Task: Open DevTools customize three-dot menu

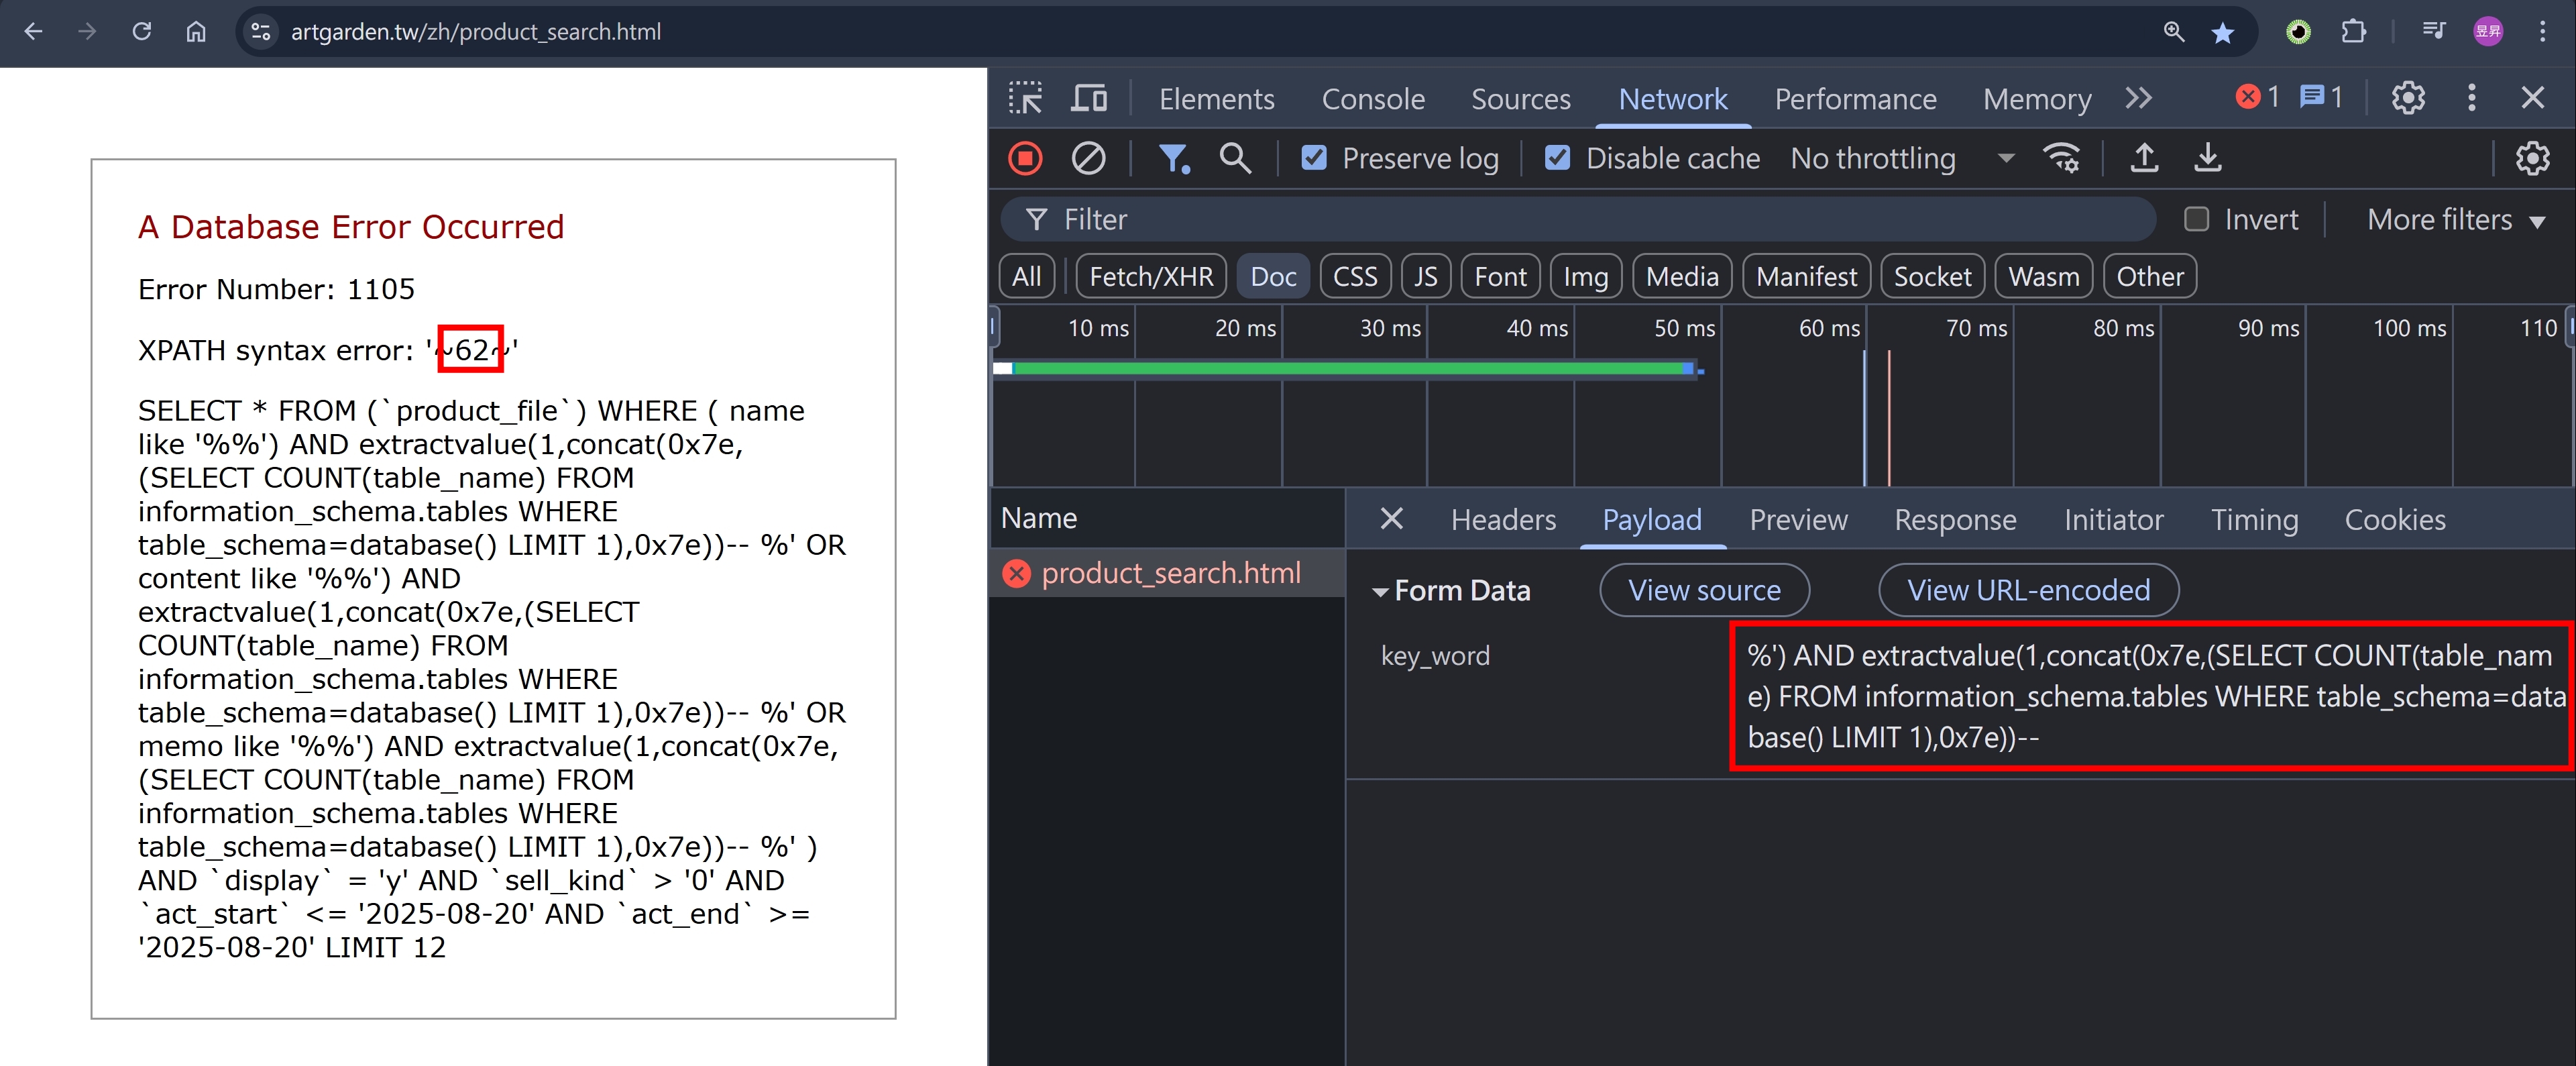Action: pyautogui.click(x=2472, y=98)
